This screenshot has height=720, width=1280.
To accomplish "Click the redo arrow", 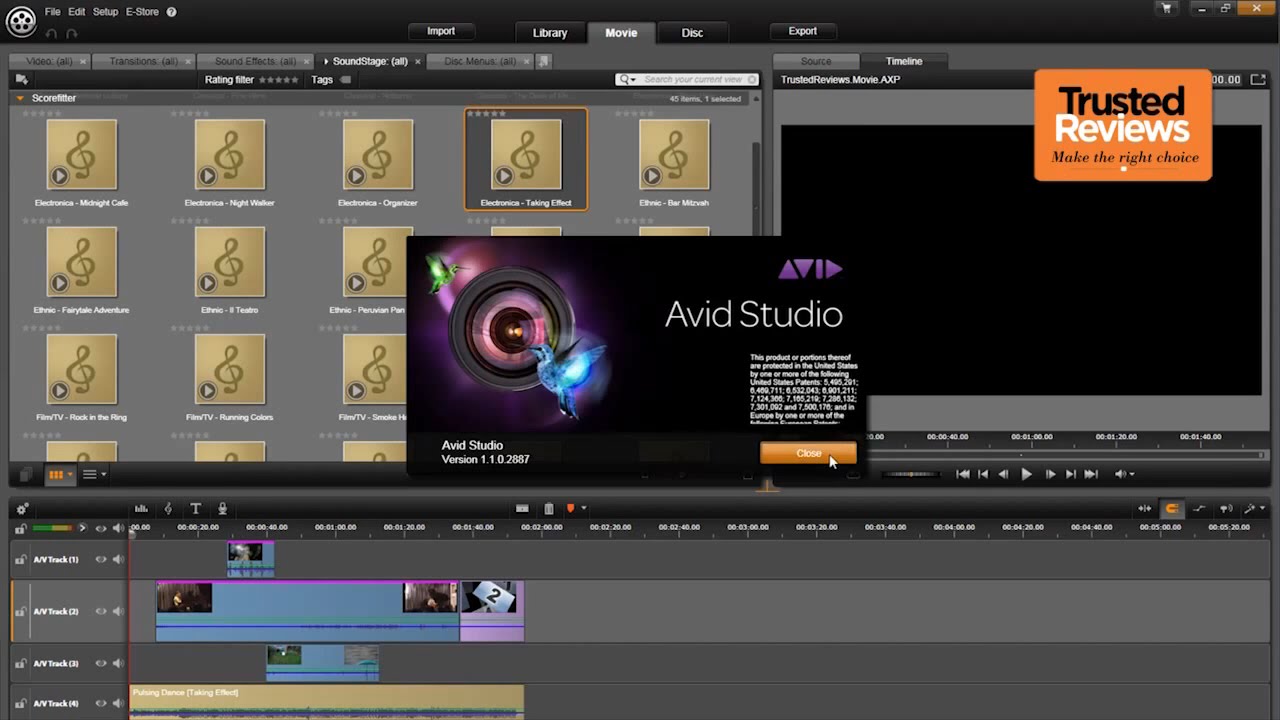I will [x=70, y=34].
